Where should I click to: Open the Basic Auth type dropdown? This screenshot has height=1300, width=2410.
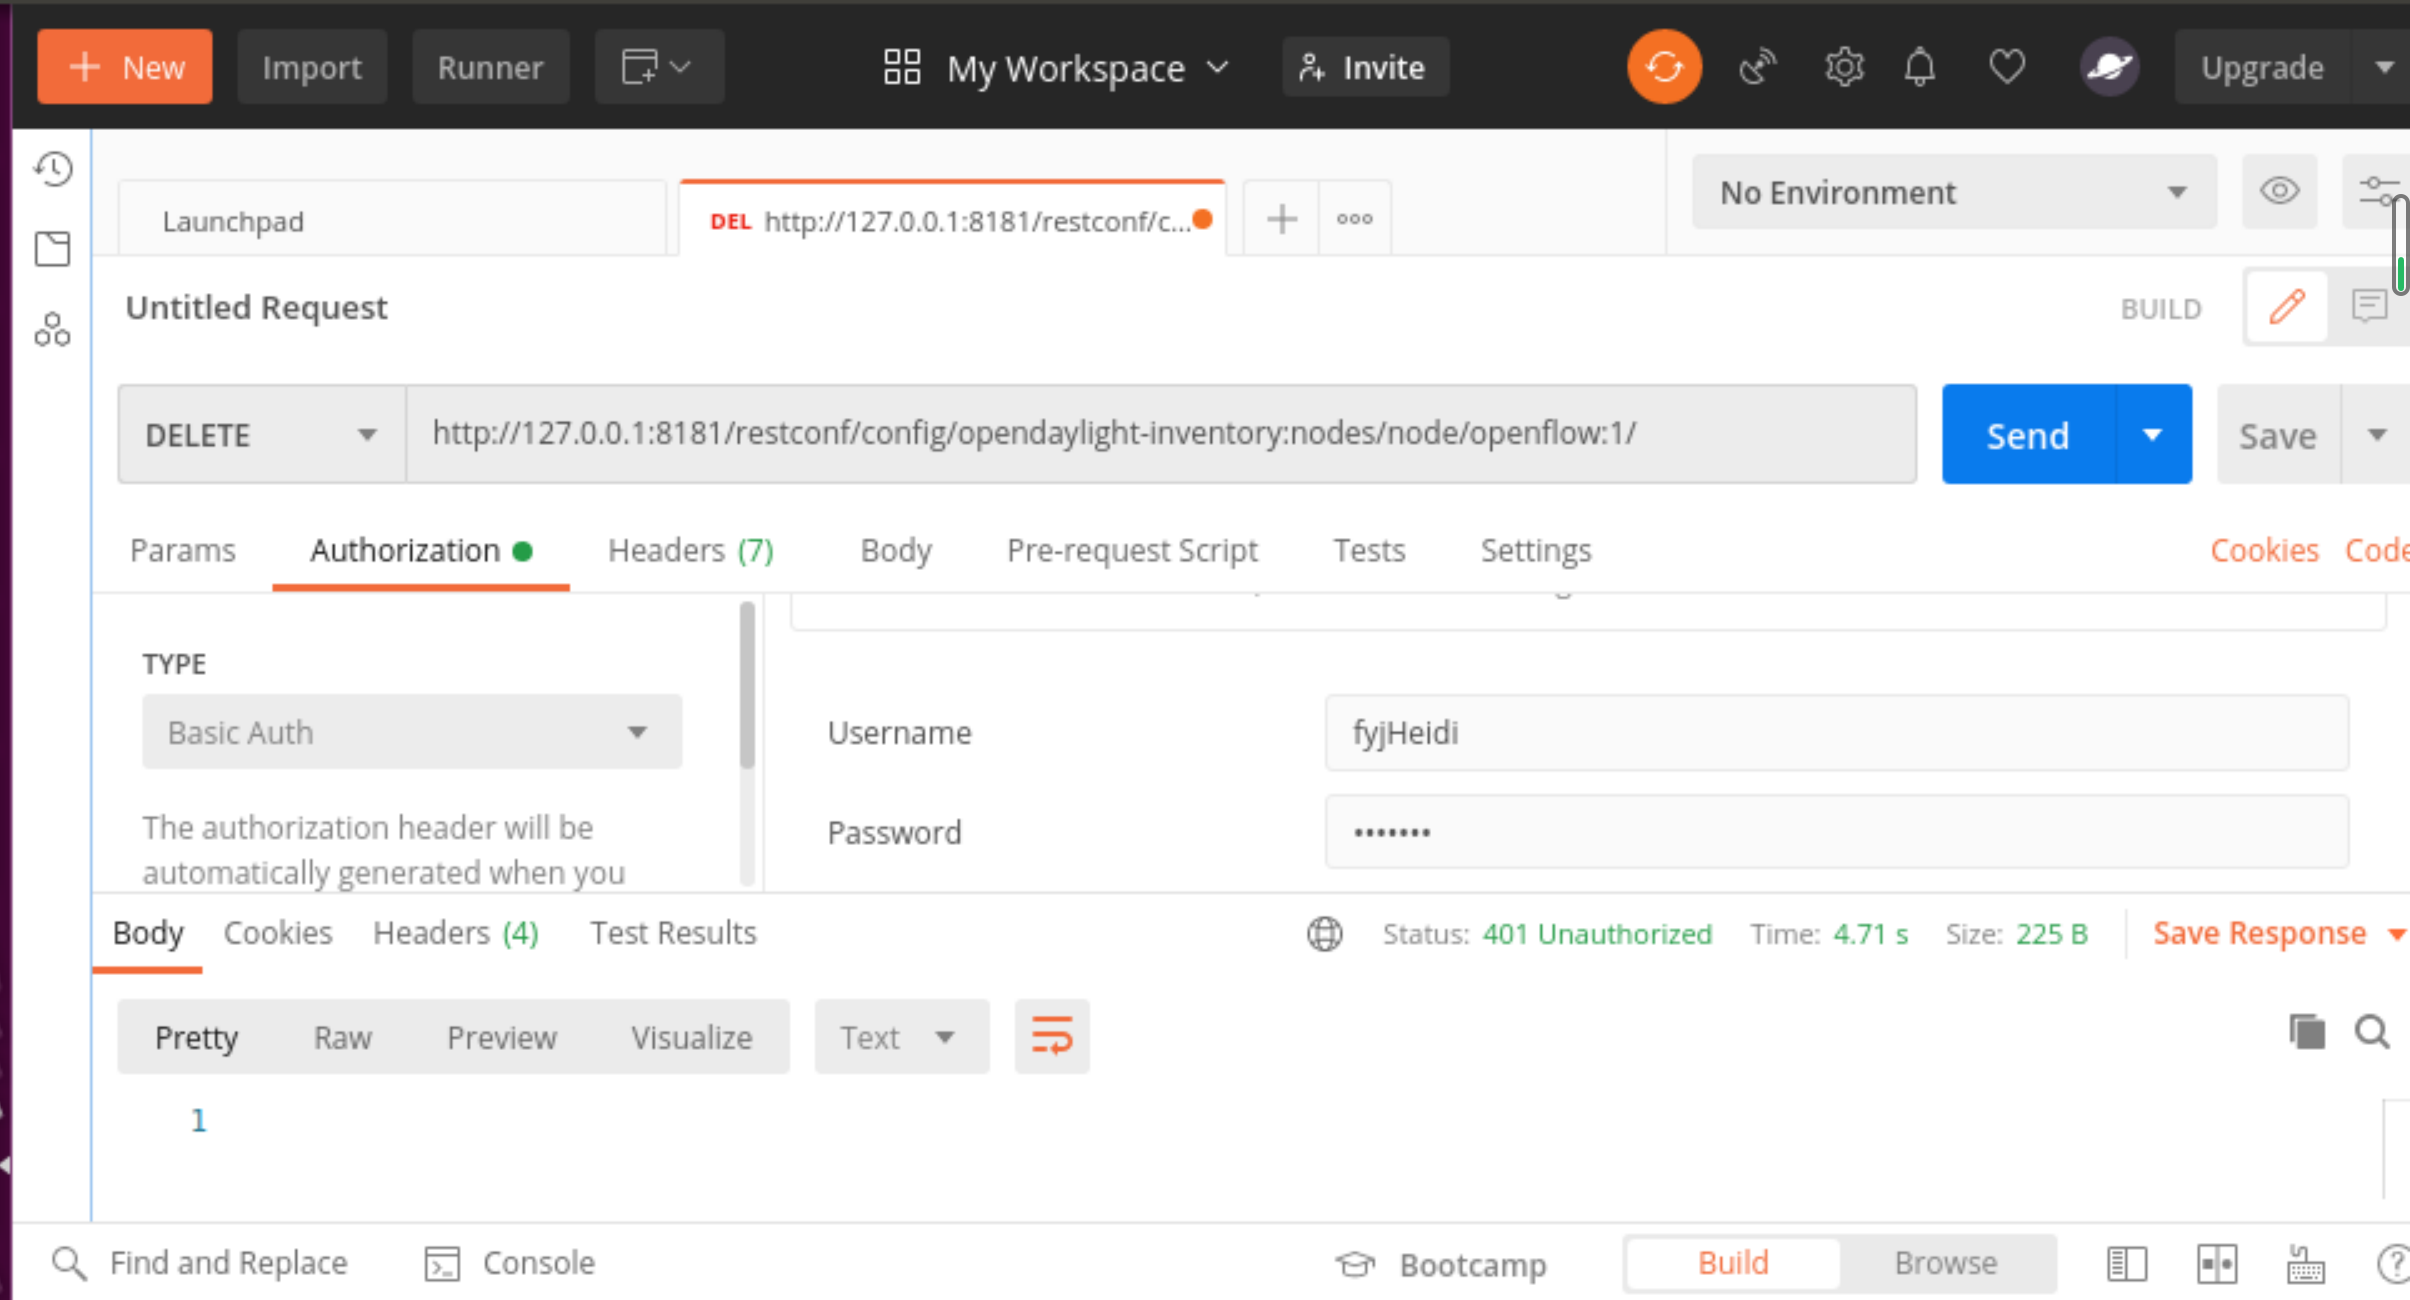click(411, 732)
